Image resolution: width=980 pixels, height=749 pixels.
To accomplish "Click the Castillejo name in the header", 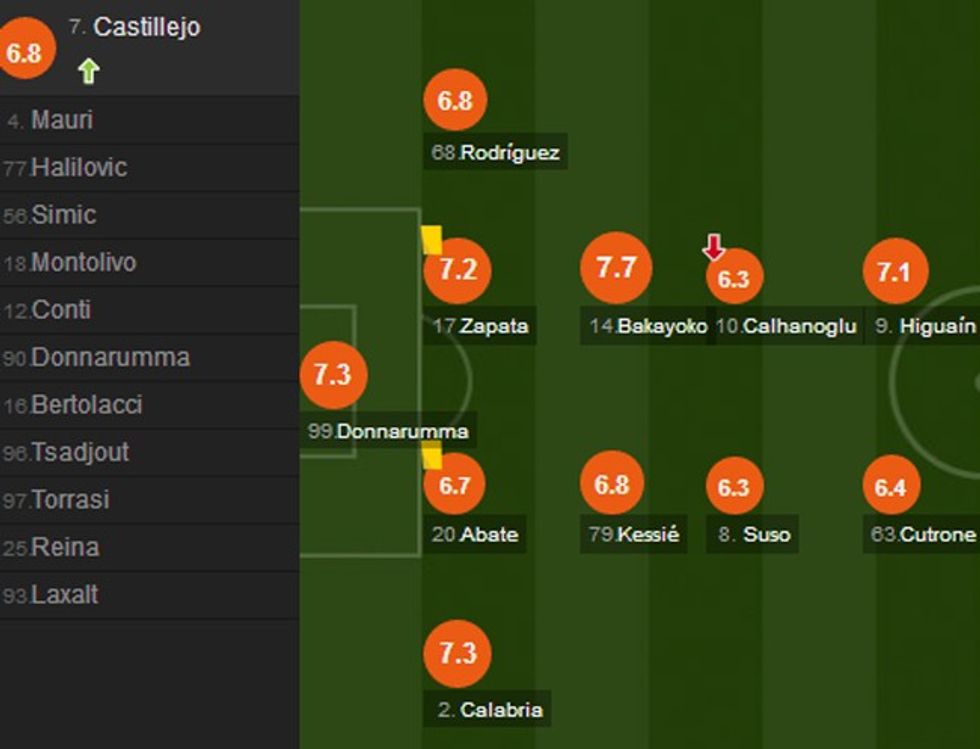I will (x=146, y=27).
